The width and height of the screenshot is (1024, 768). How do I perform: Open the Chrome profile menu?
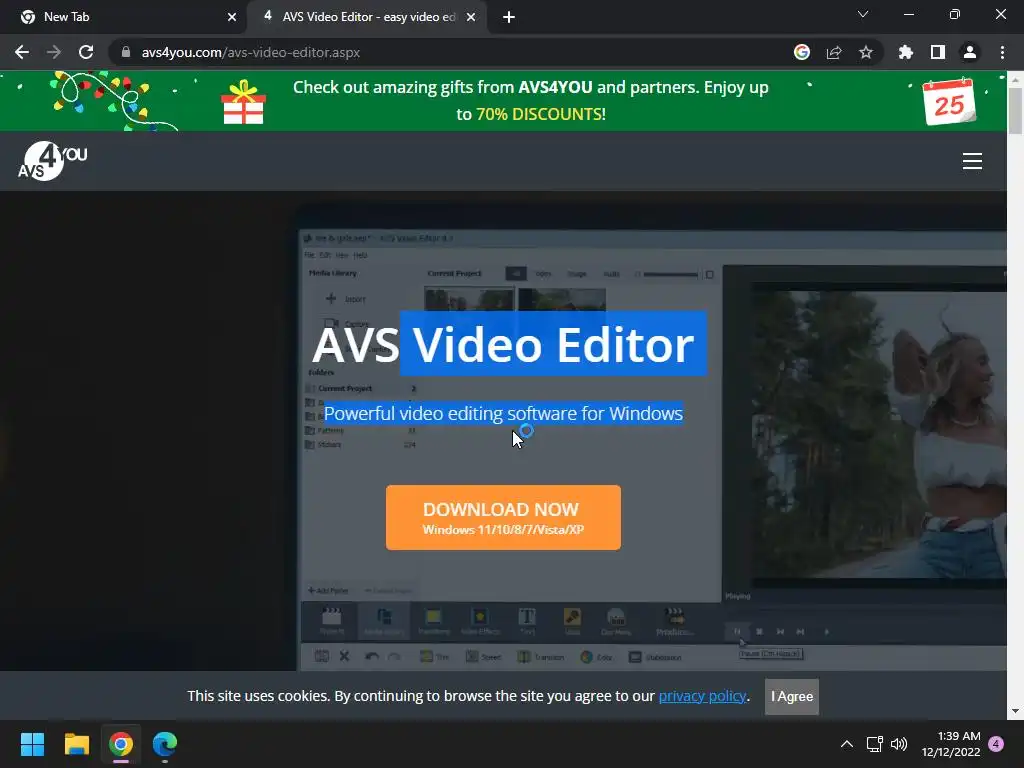pos(970,52)
